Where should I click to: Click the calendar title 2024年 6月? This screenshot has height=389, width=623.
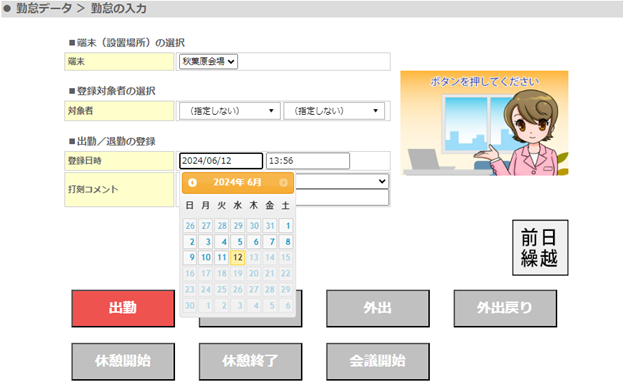(237, 182)
